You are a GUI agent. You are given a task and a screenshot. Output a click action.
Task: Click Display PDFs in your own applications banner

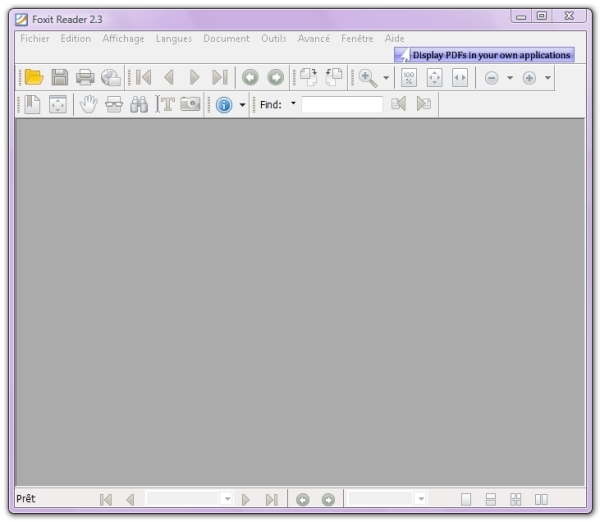point(484,55)
